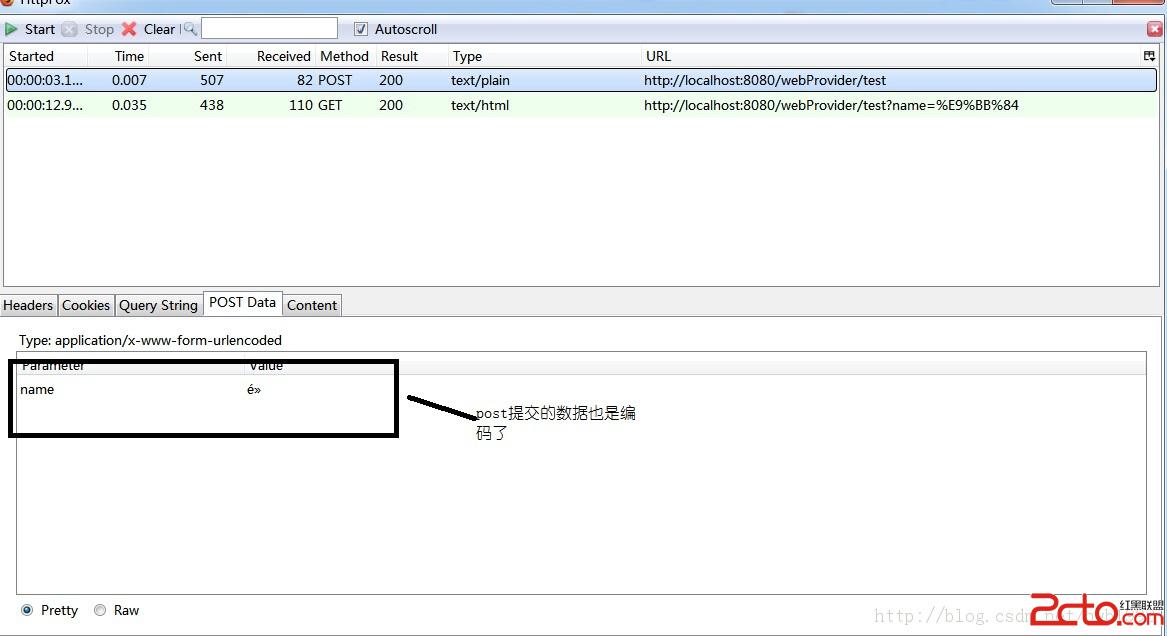Select the Raw radio button

pos(100,610)
